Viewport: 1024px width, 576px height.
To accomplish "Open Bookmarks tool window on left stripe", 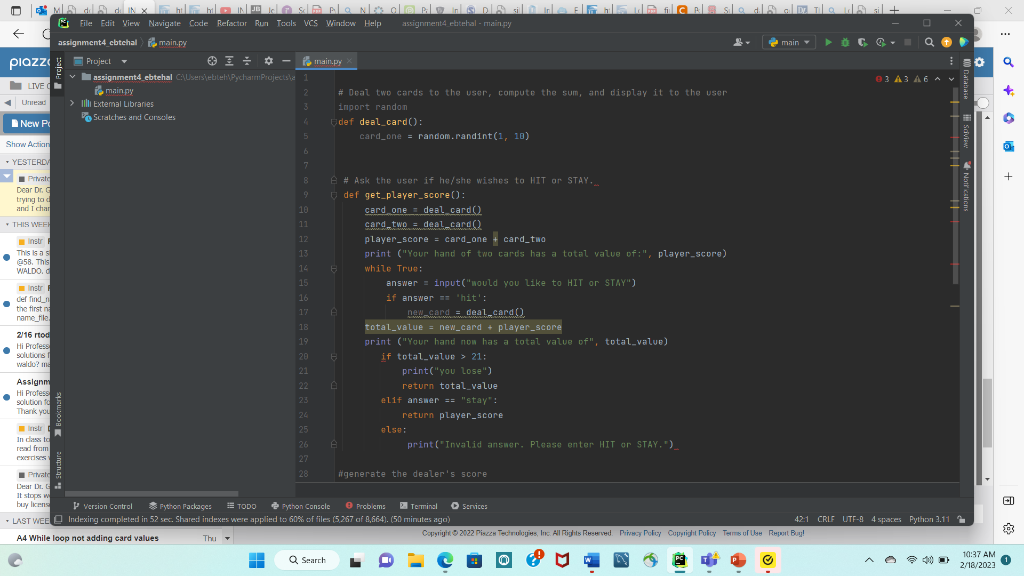I will pyautogui.click(x=58, y=415).
